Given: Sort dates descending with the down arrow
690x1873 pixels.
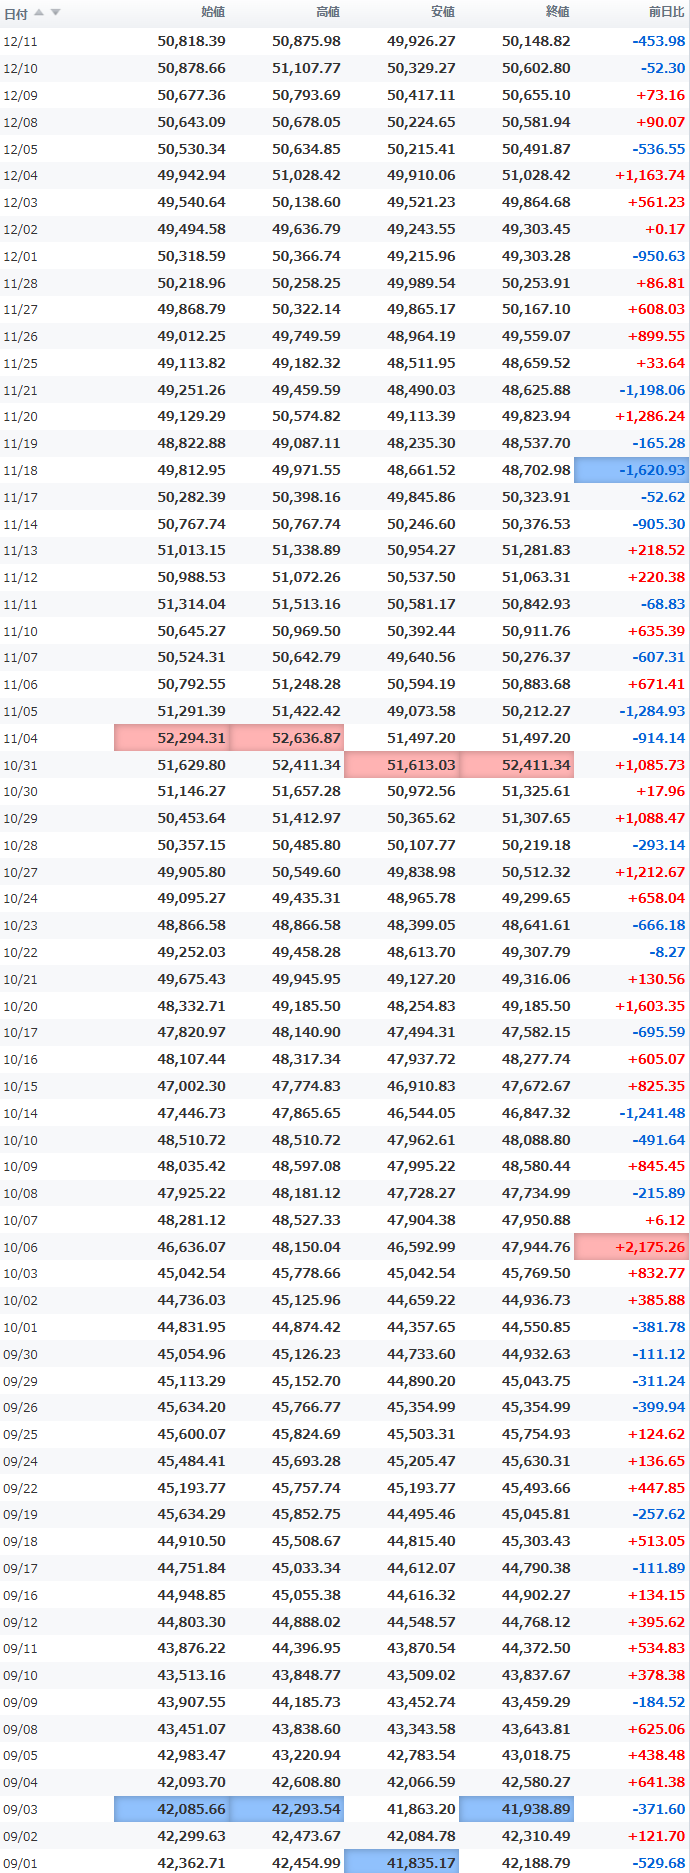Looking at the screenshot, I should click(x=55, y=12).
